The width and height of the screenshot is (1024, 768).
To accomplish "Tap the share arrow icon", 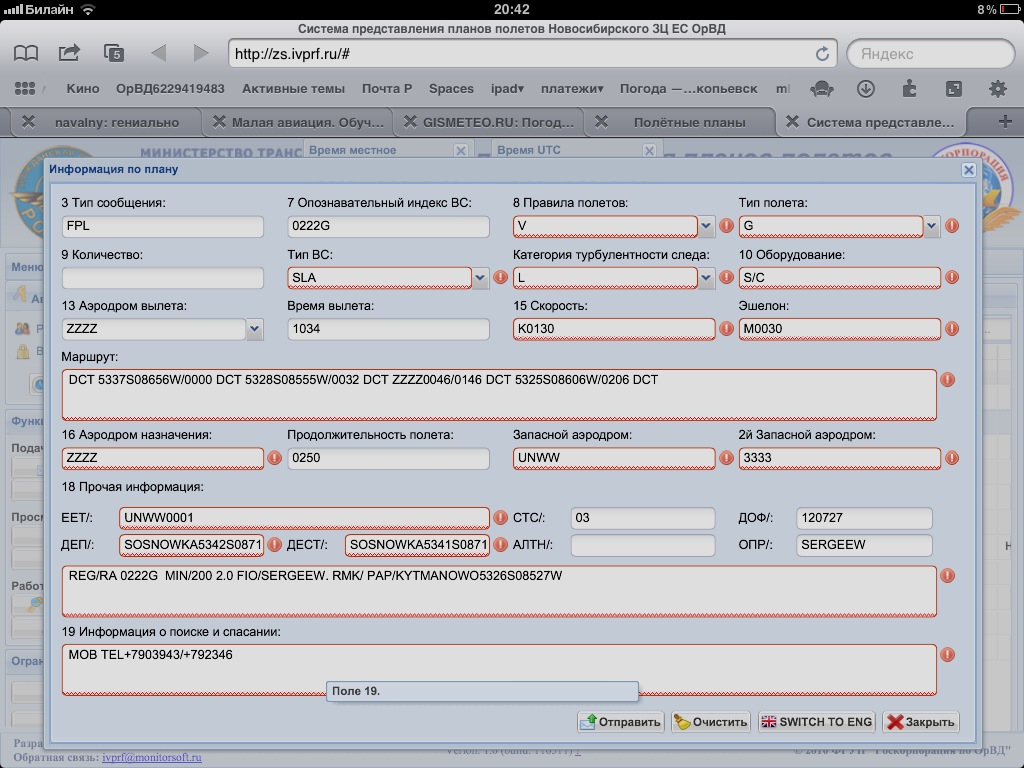I will point(69,53).
